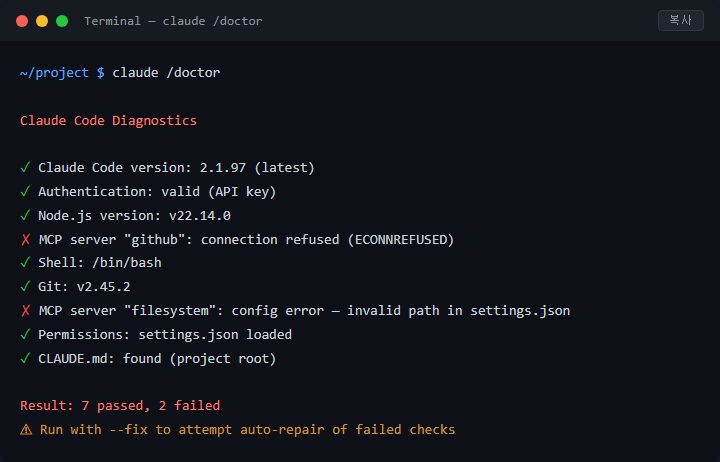Viewport: 720px width, 462px height.
Task: Click the "Claude Code Diagnostics" heading
Action: point(108,120)
